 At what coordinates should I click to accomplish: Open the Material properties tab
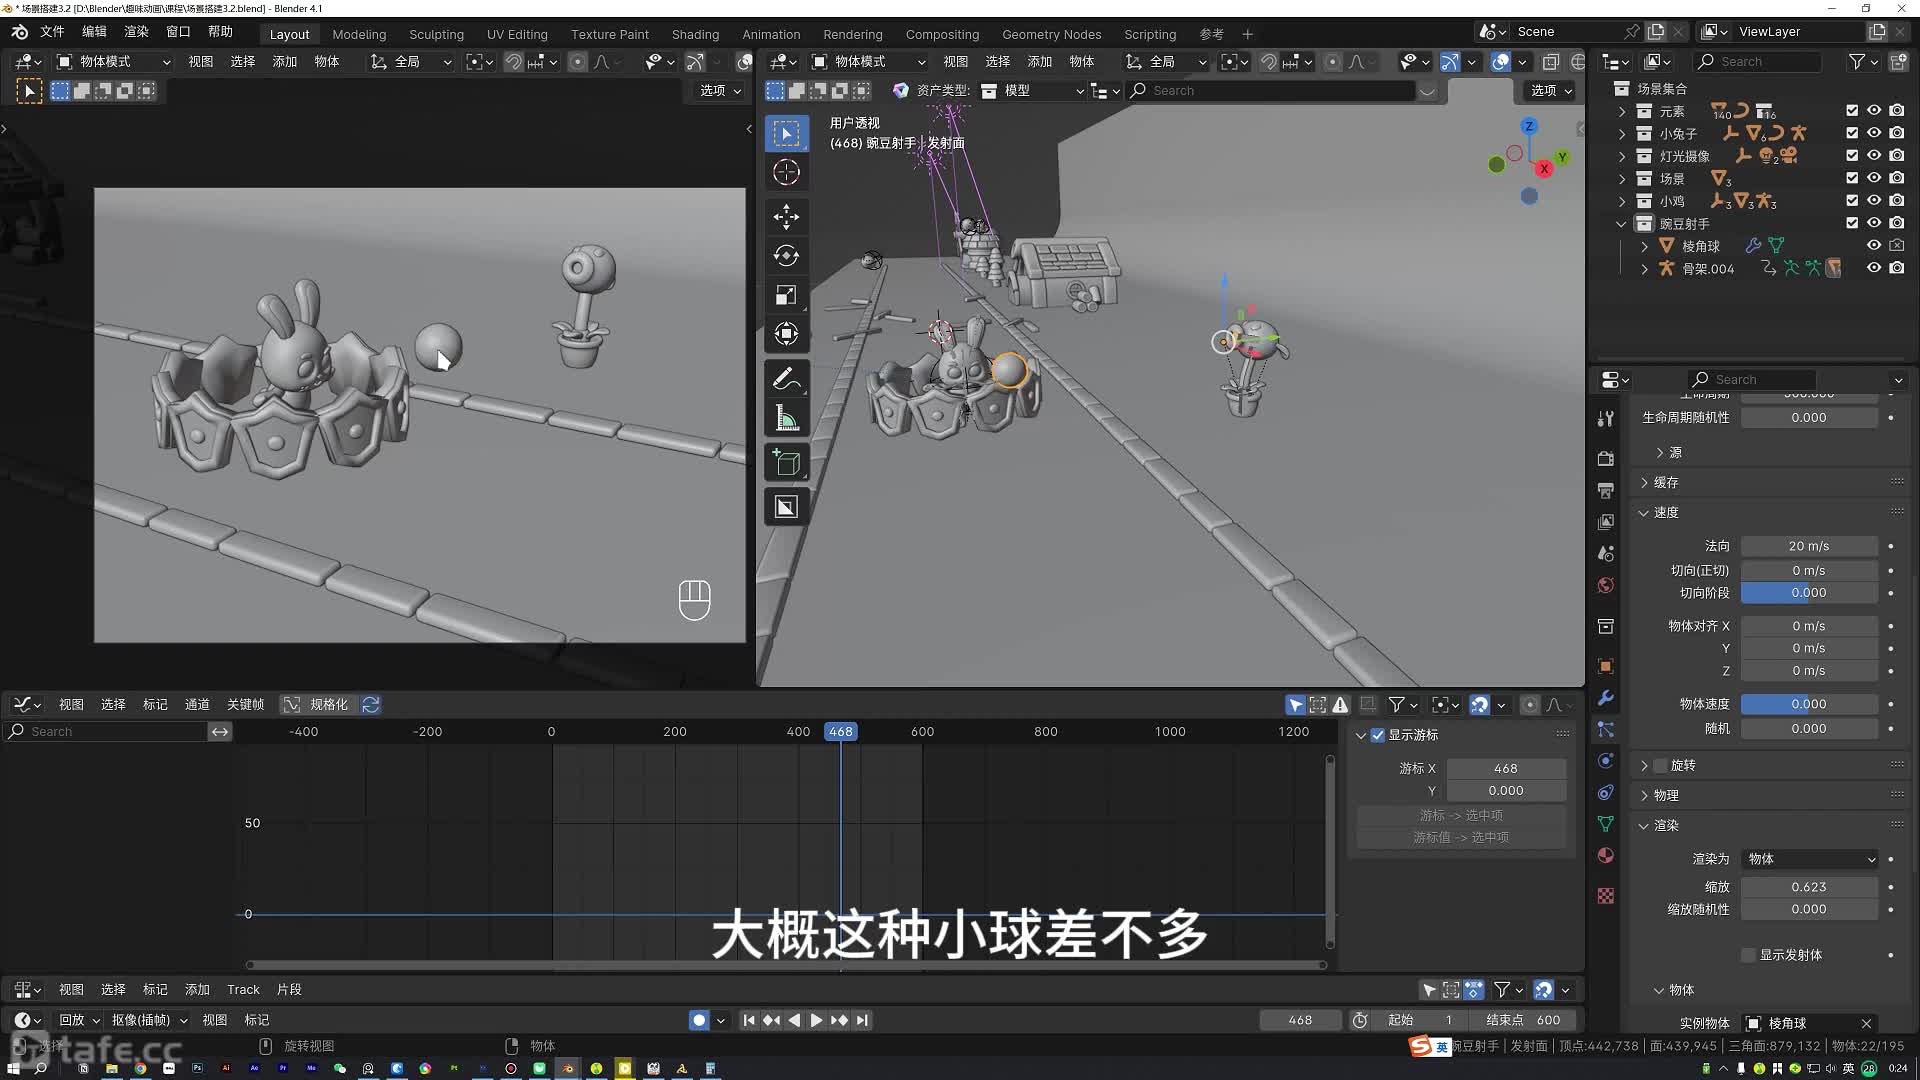pos(1606,855)
